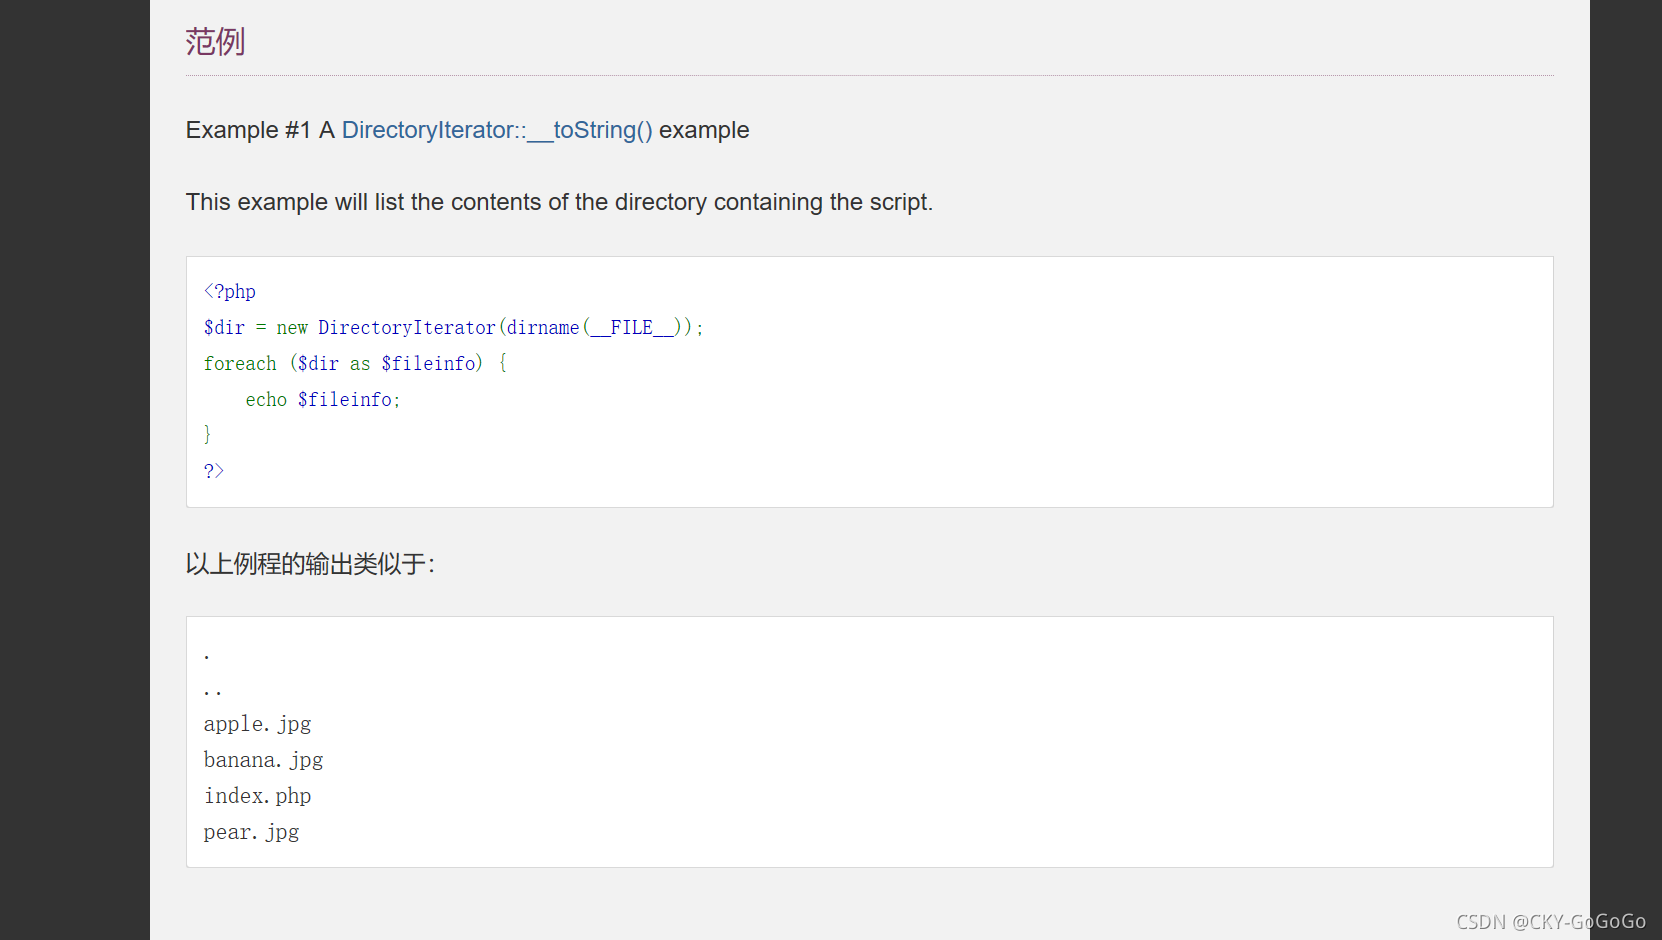Click the 'index.php' output line
The height and width of the screenshot is (940, 1662).
(x=258, y=796)
